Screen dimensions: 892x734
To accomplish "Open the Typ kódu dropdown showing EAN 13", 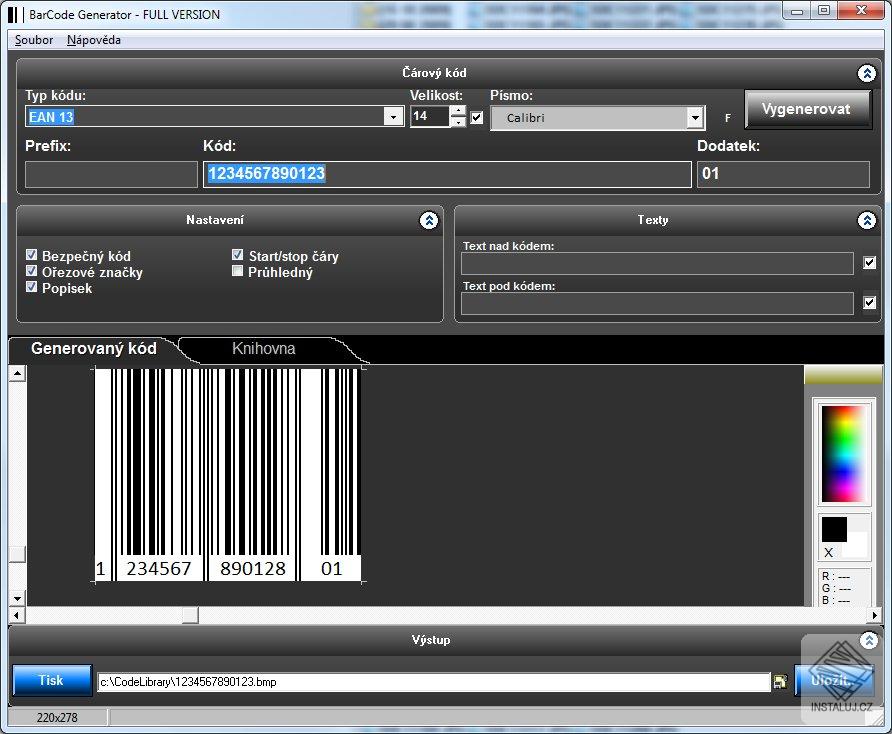I will pyautogui.click(x=394, y=116).
